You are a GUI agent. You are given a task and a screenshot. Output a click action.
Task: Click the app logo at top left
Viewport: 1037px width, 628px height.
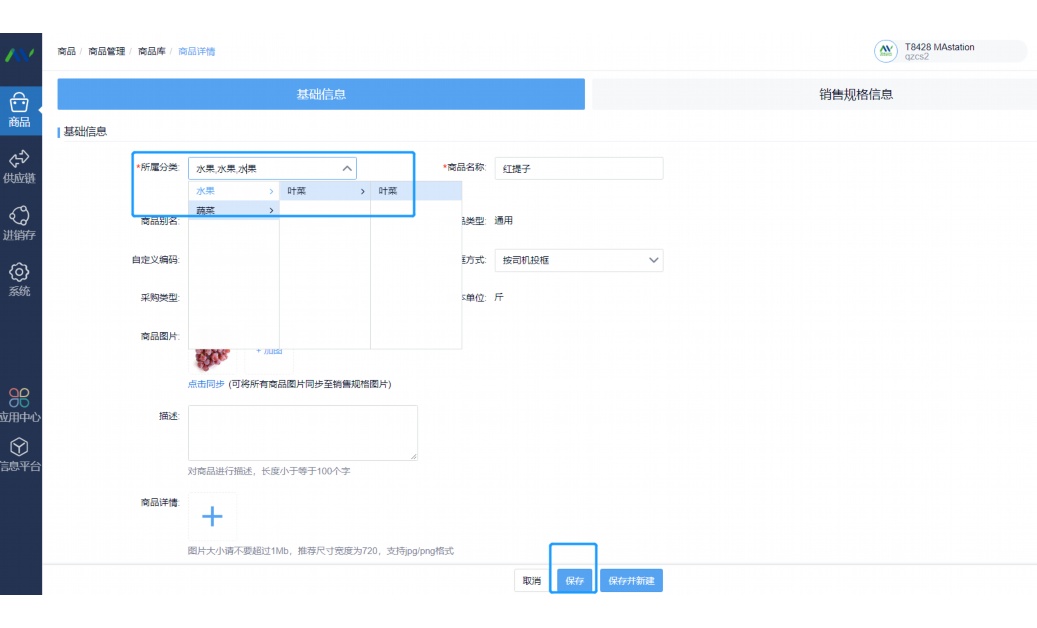point(19,53)
